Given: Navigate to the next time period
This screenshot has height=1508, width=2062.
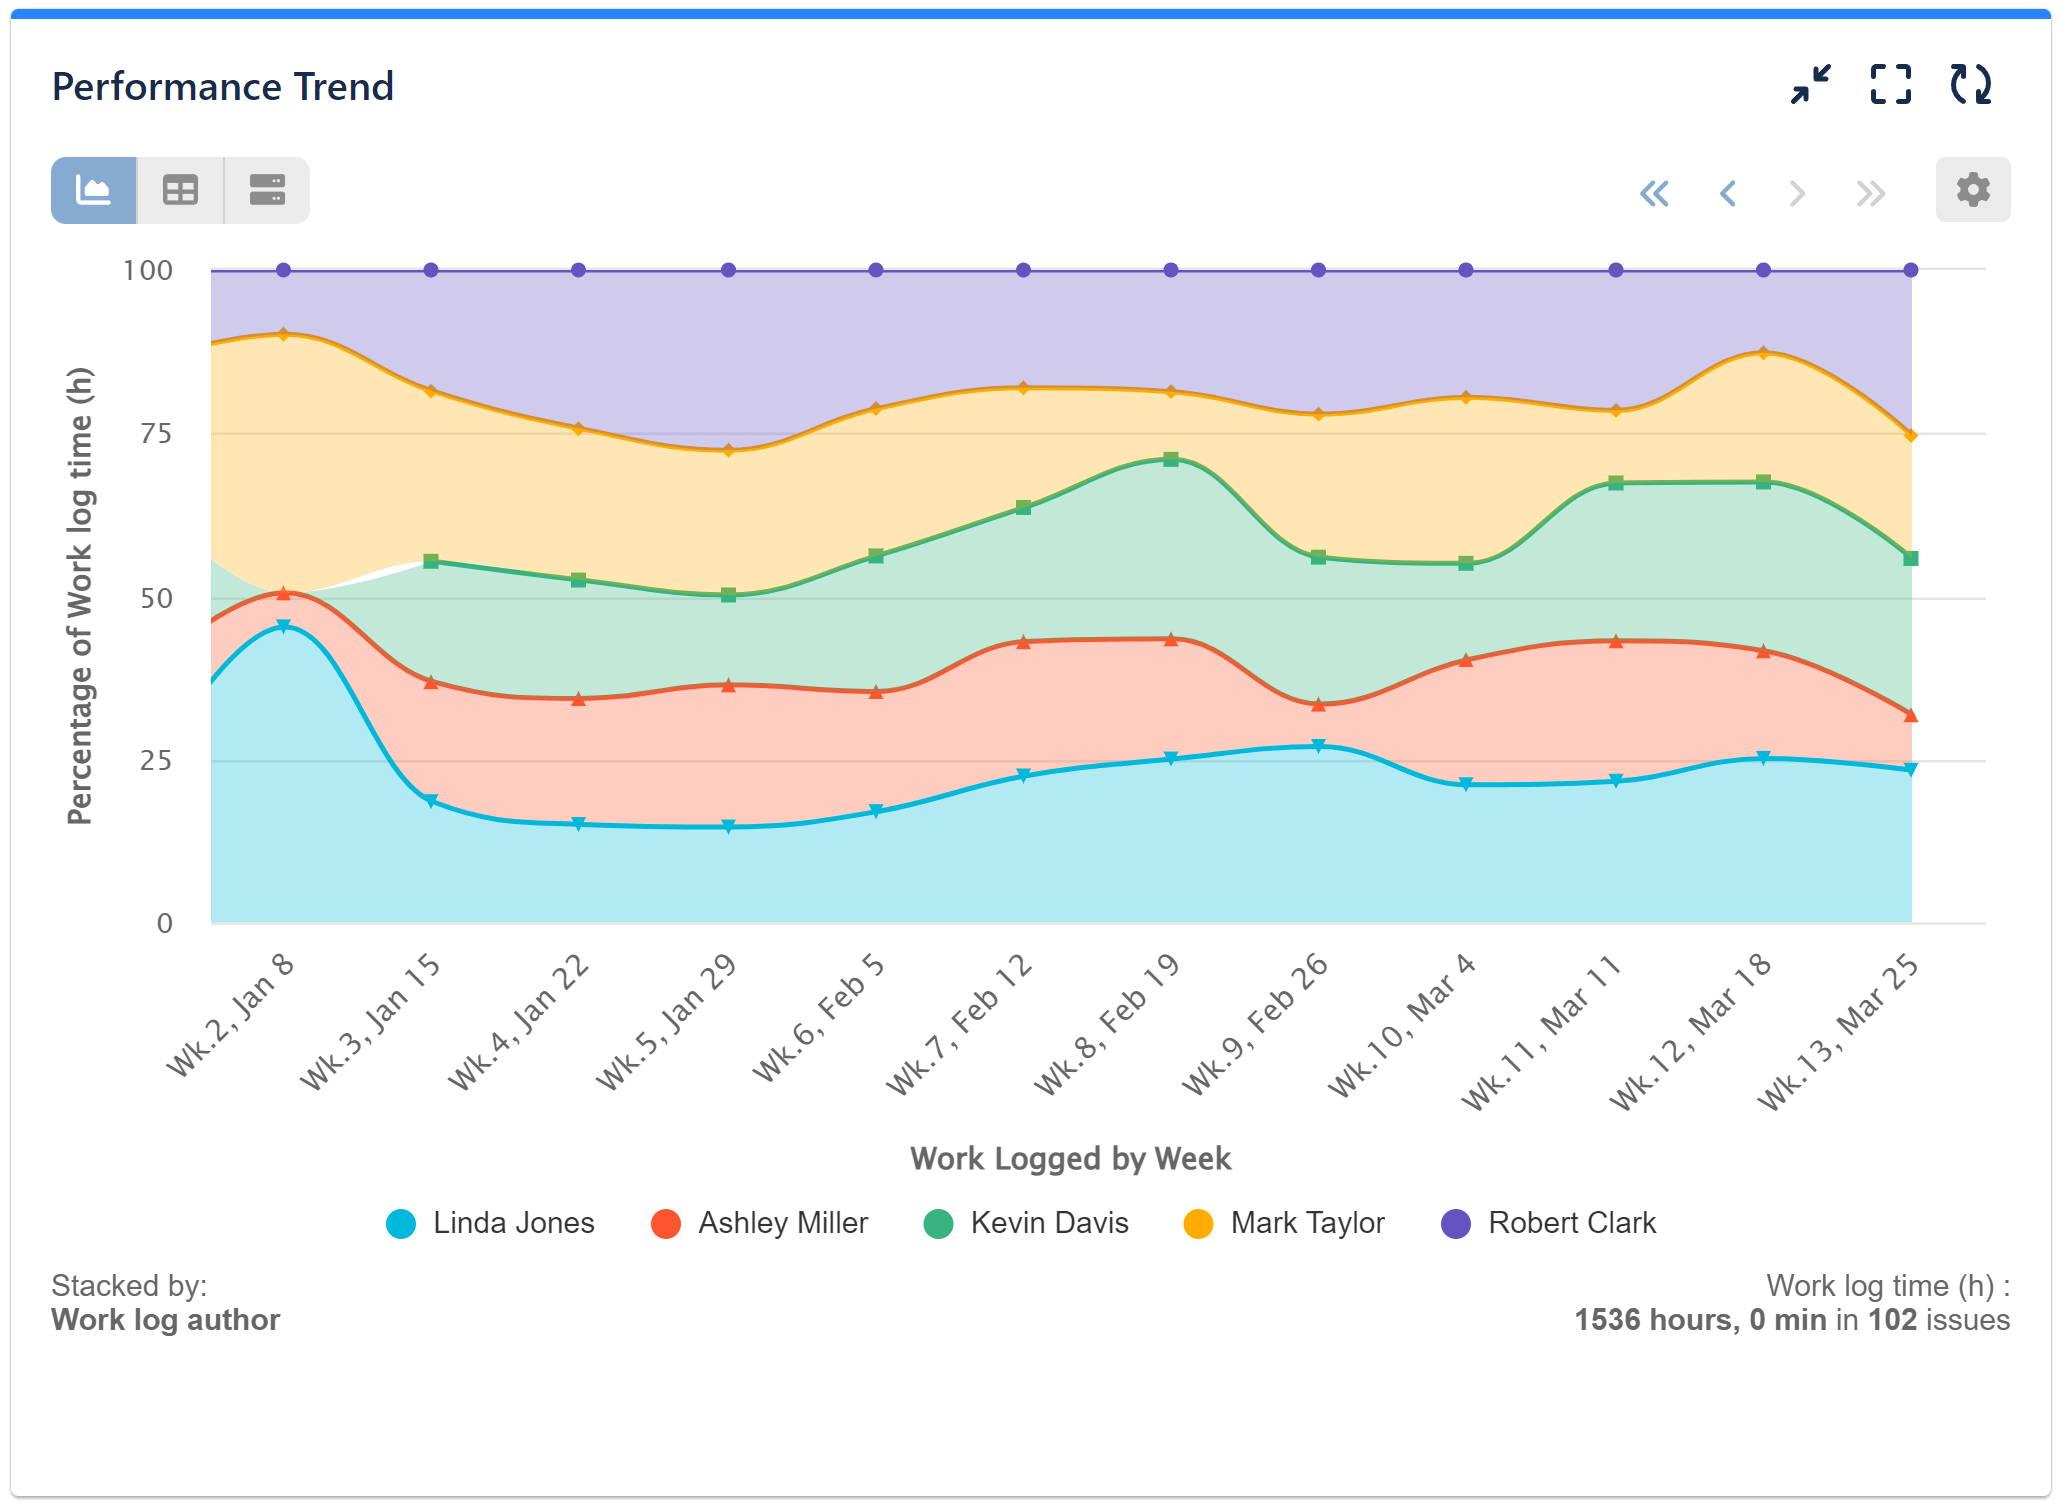Looking at the screenshot, I should point(1797,194).
